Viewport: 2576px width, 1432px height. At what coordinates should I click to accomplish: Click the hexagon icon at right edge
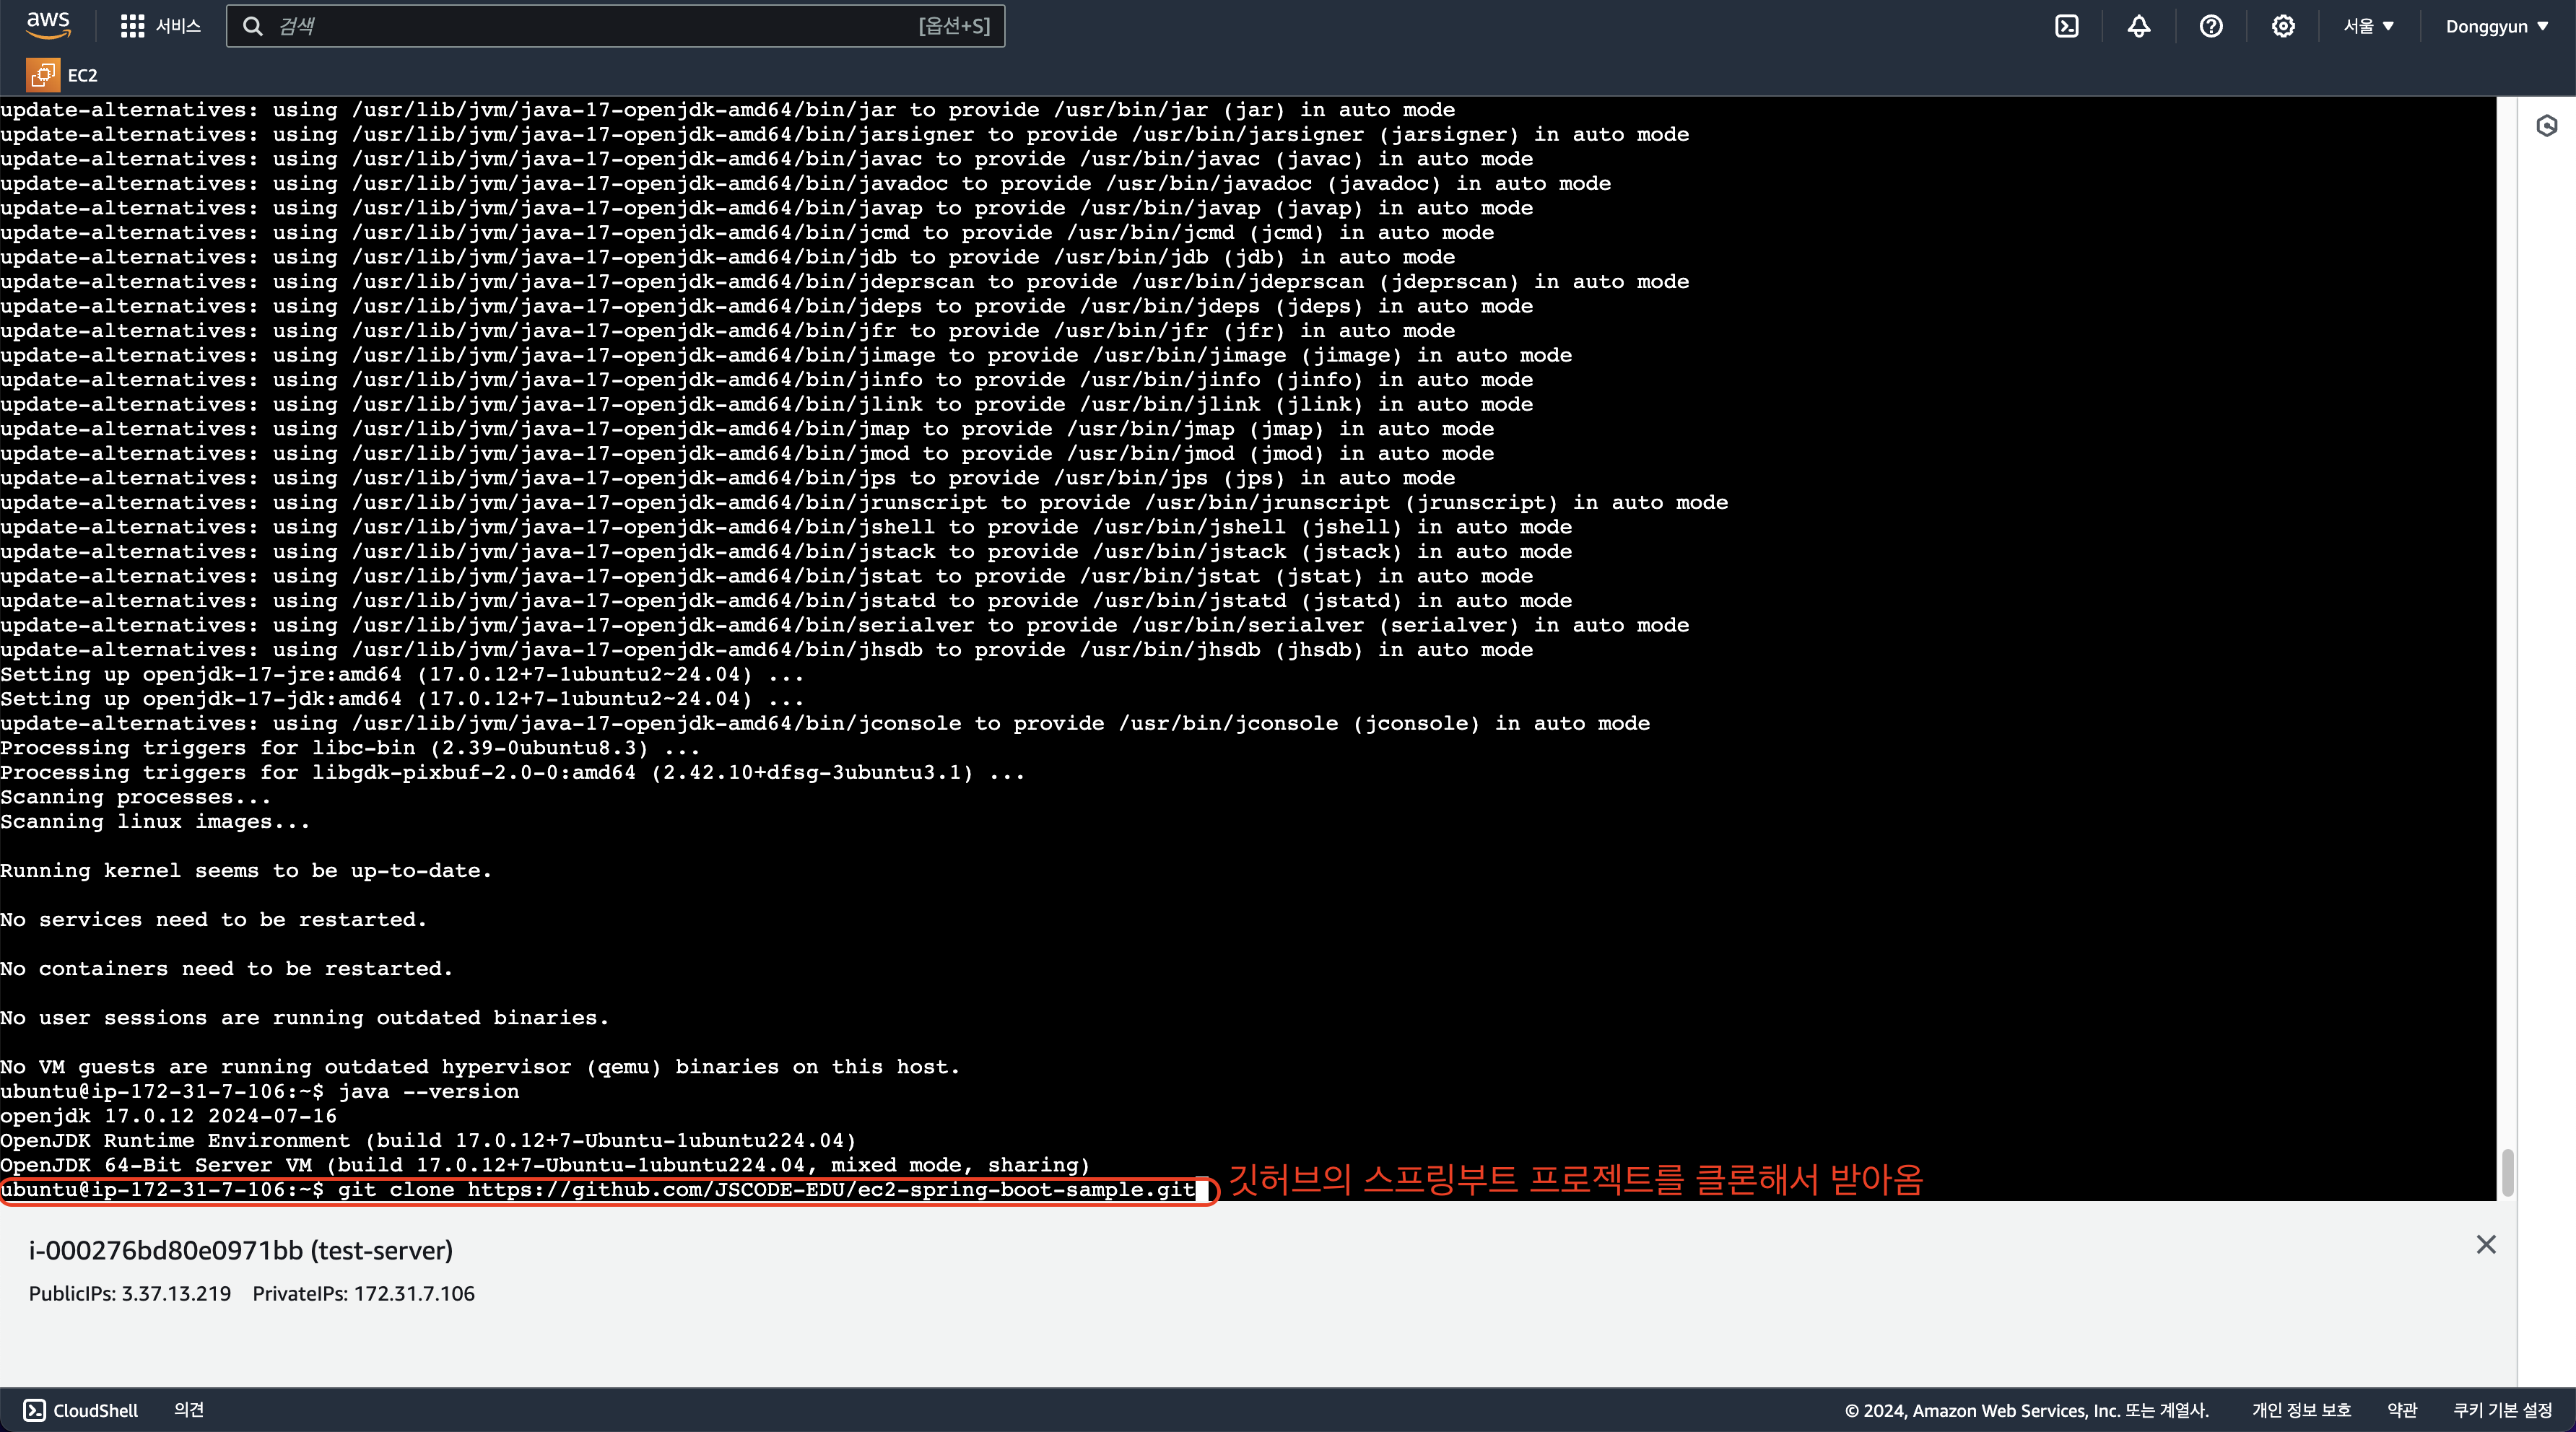pos(2546,126)
